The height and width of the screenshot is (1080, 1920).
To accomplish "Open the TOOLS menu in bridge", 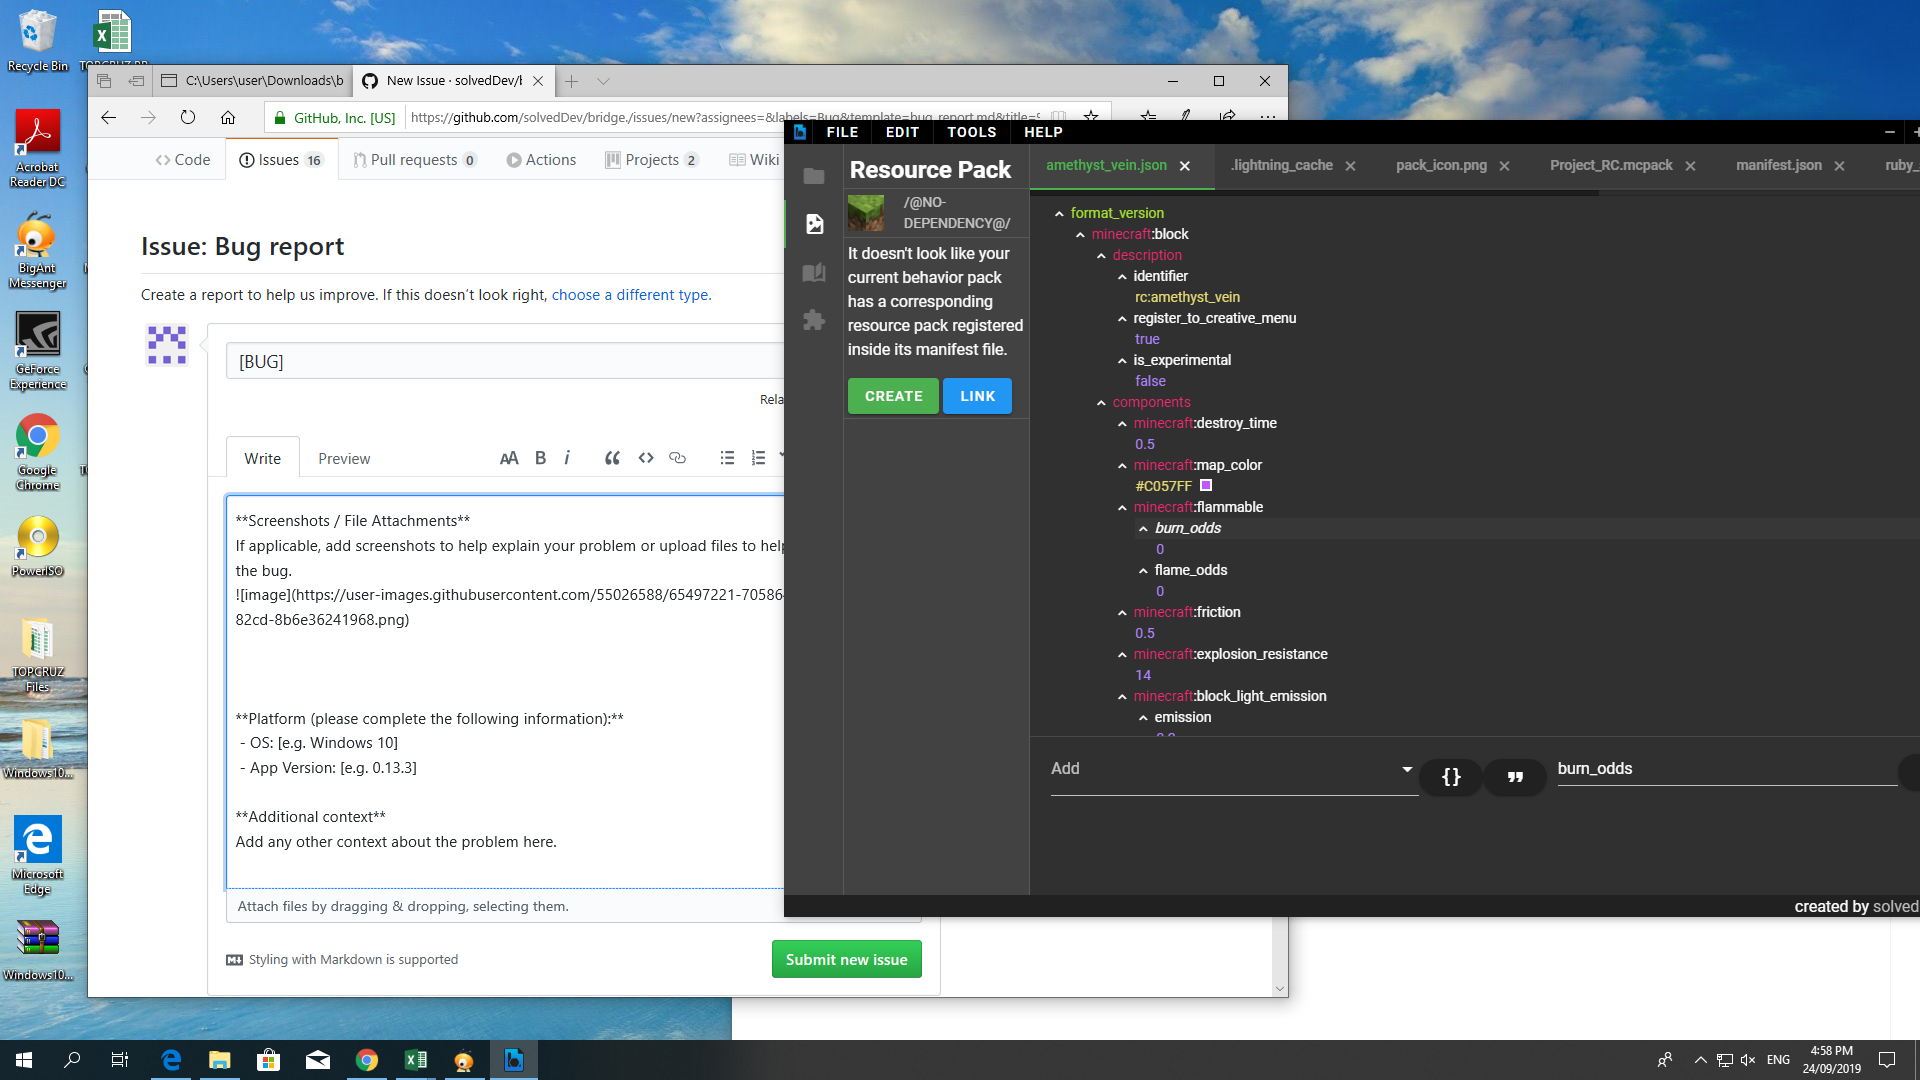I will click(x=970, y=132).
